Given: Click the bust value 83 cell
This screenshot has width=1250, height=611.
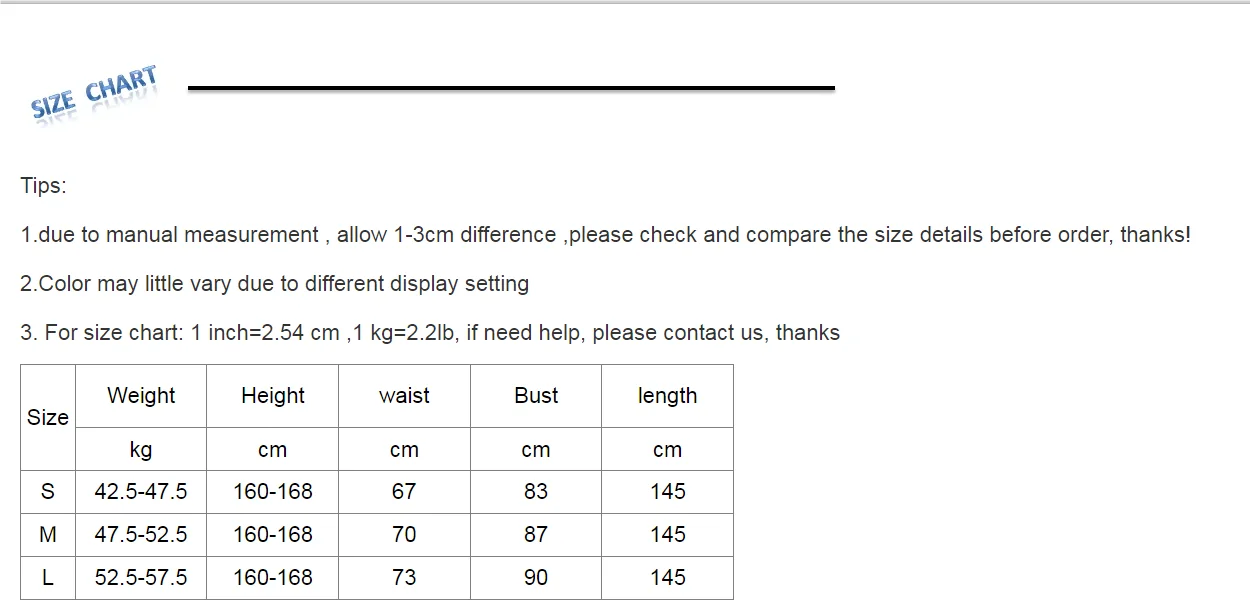Looking at the screenshot, I should coord(536,492).
